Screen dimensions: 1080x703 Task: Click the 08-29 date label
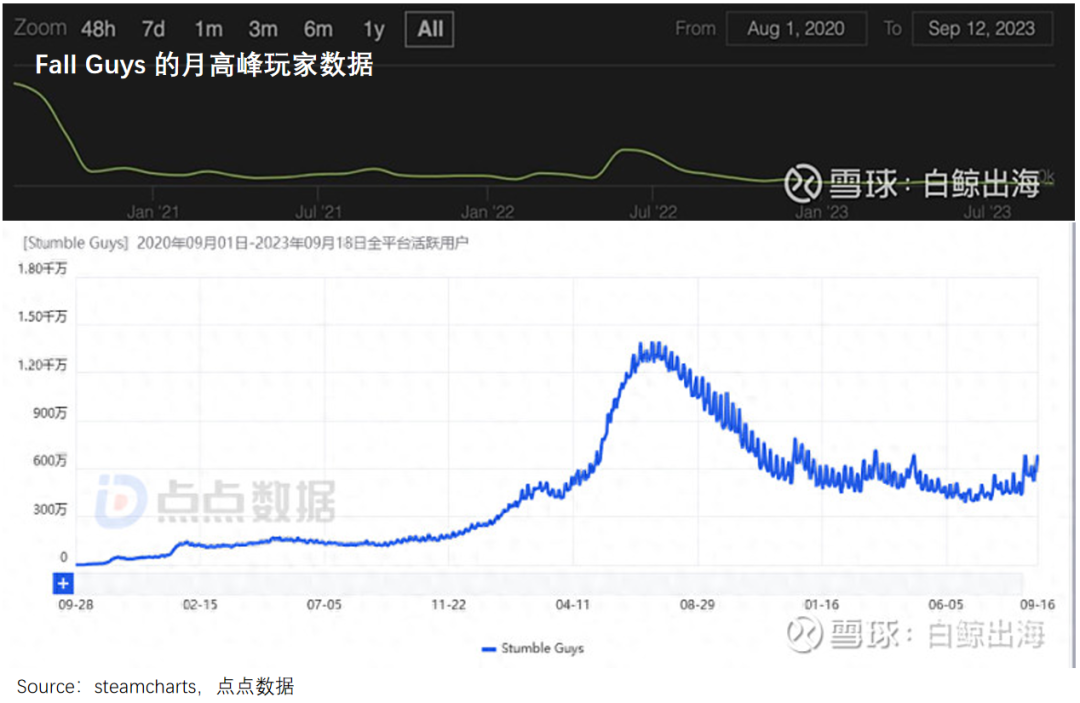click(x=697, y=605)
